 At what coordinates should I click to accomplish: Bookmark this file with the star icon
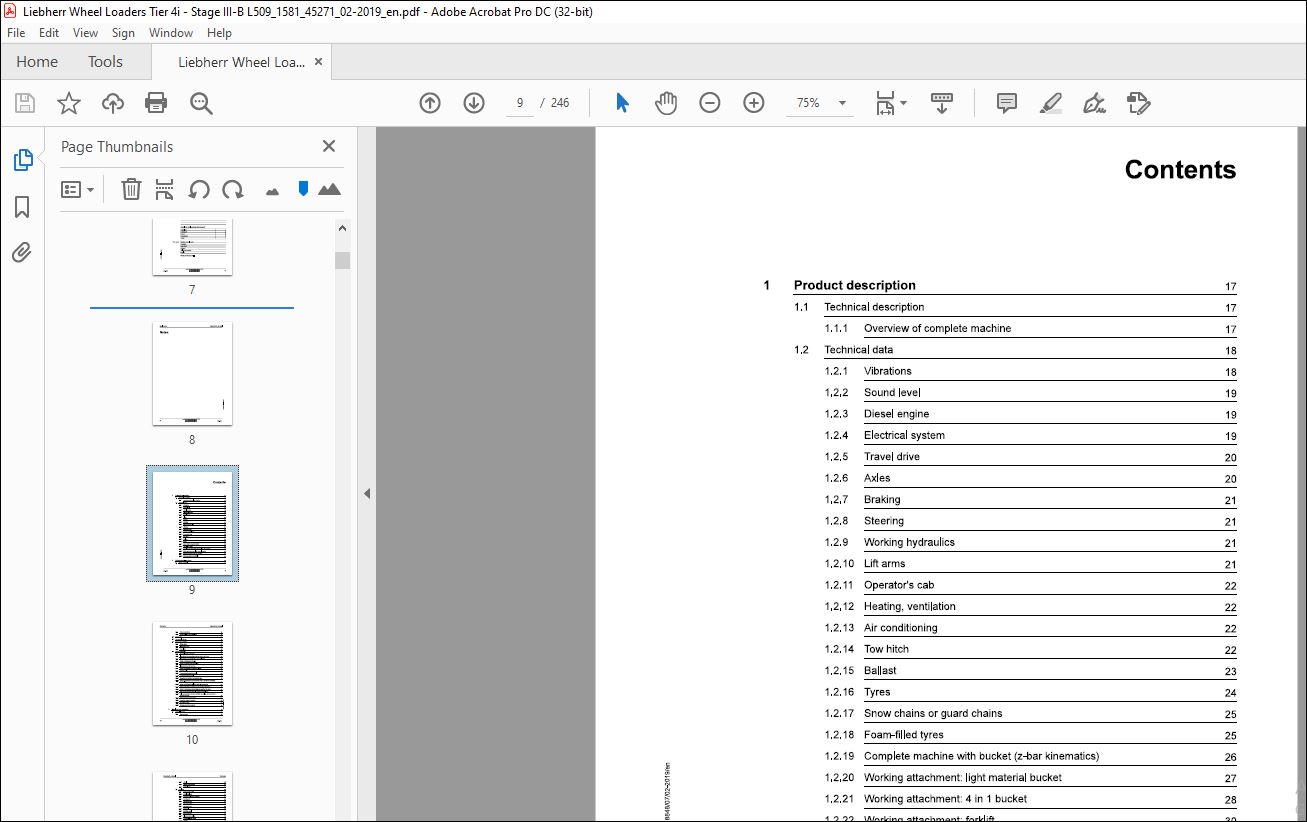coord(68,103)
